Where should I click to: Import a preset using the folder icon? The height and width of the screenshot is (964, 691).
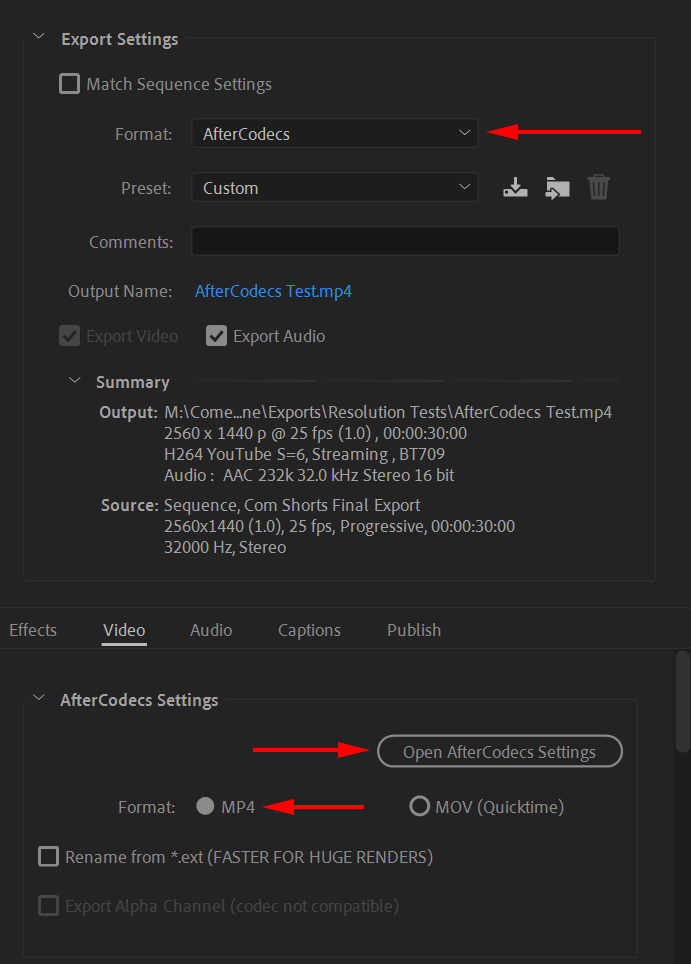click(557, 187)
